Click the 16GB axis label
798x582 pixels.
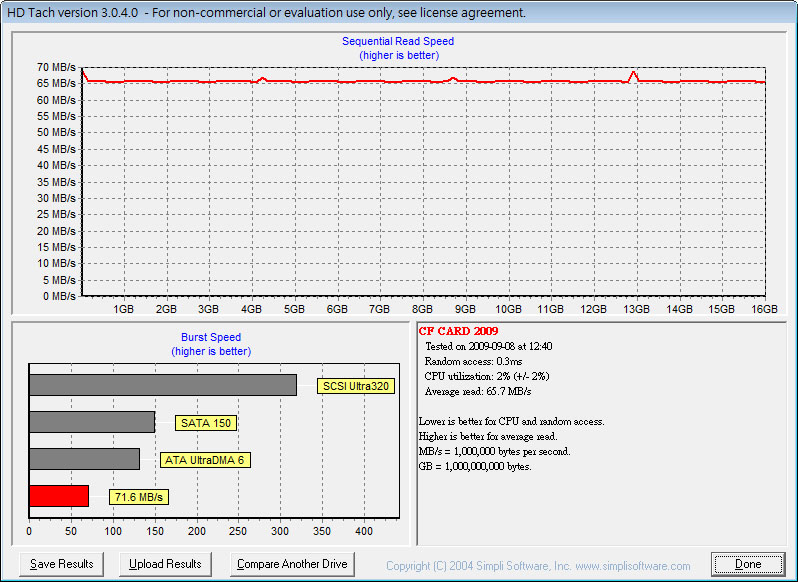pyautogui.click(x=764, y=309)
